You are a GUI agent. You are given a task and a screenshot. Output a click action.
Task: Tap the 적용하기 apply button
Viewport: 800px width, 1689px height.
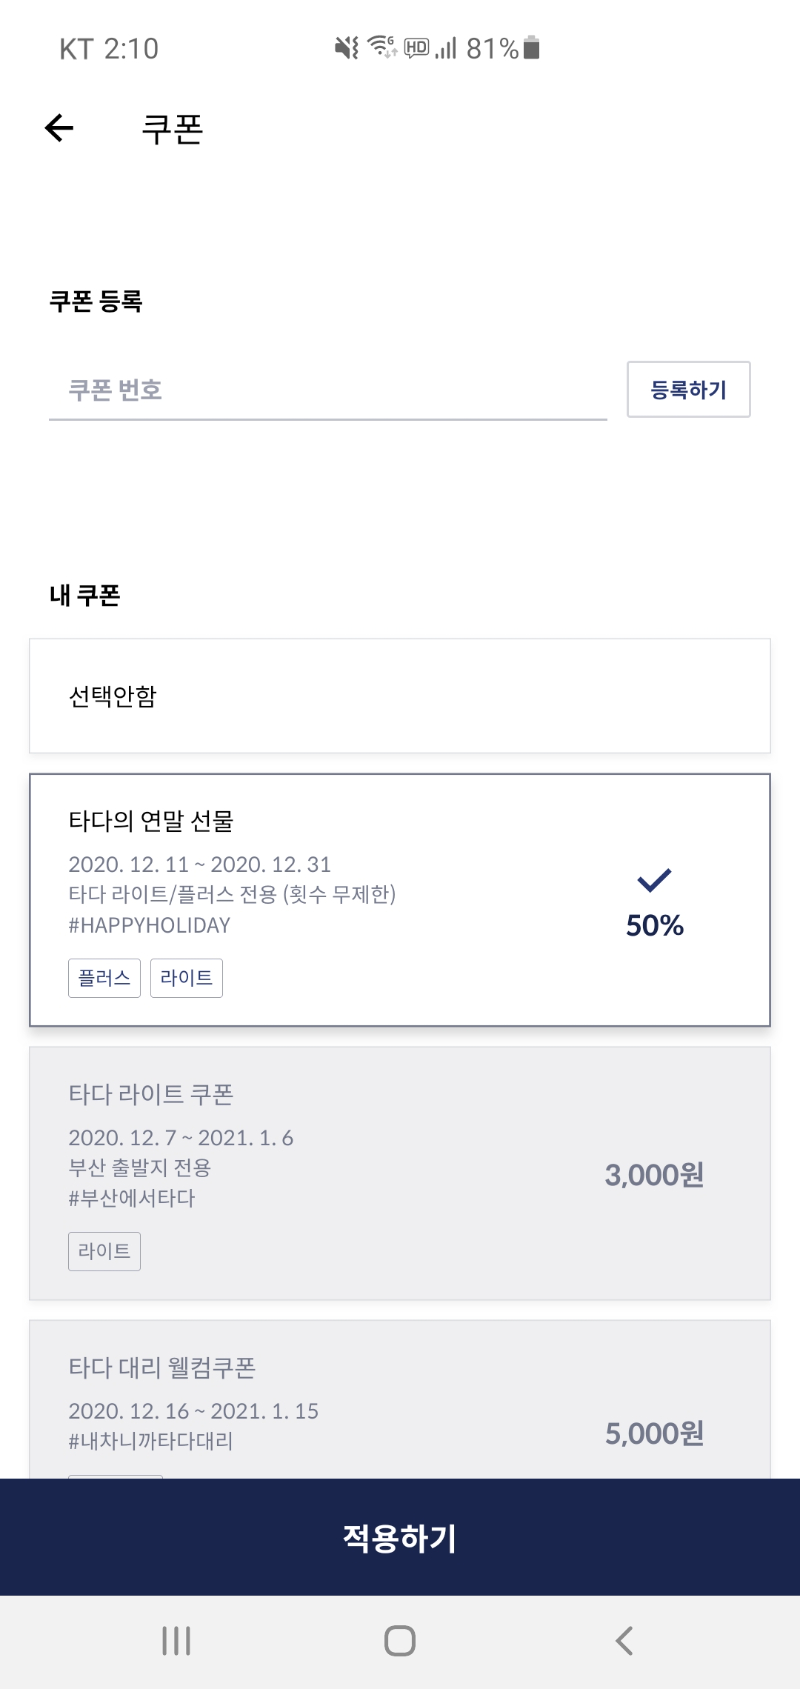400,1537
